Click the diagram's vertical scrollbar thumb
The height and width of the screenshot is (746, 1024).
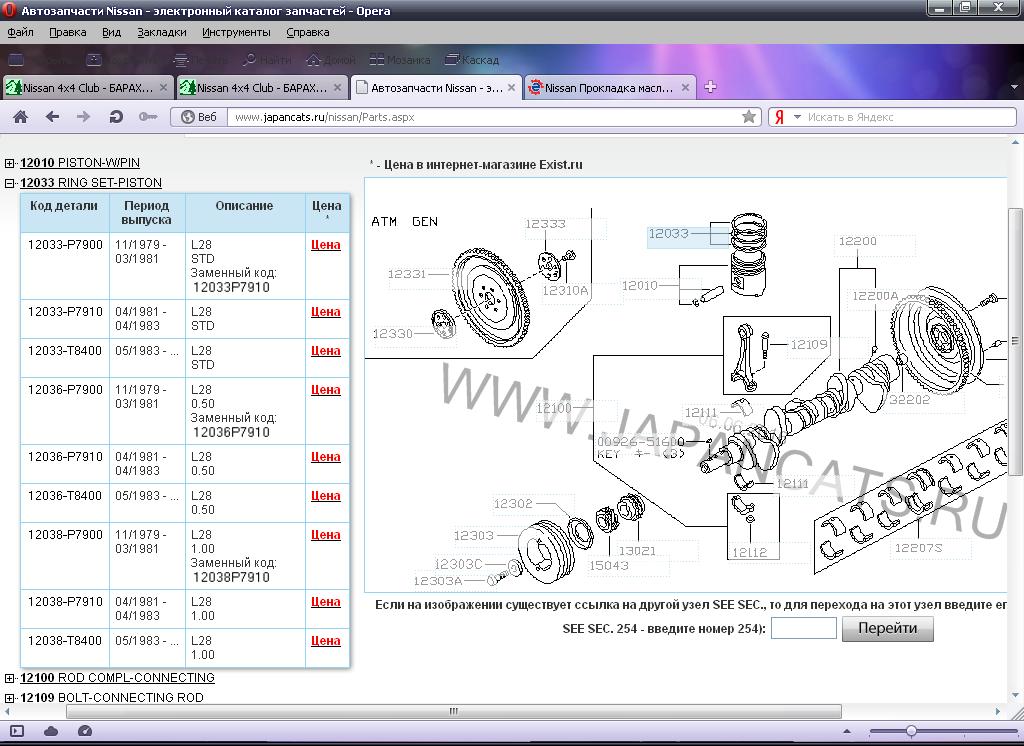pos(1016,342)
